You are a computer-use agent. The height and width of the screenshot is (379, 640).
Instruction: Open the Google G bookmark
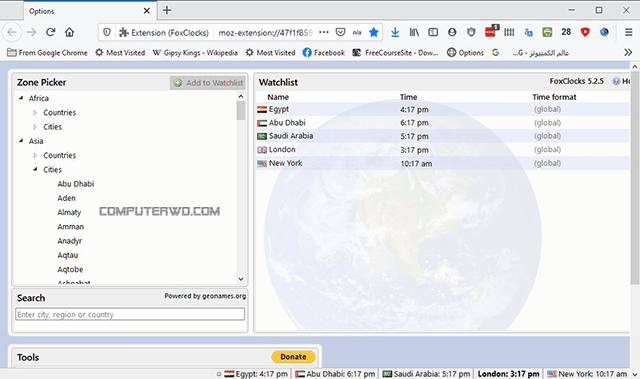coord(496,53)
